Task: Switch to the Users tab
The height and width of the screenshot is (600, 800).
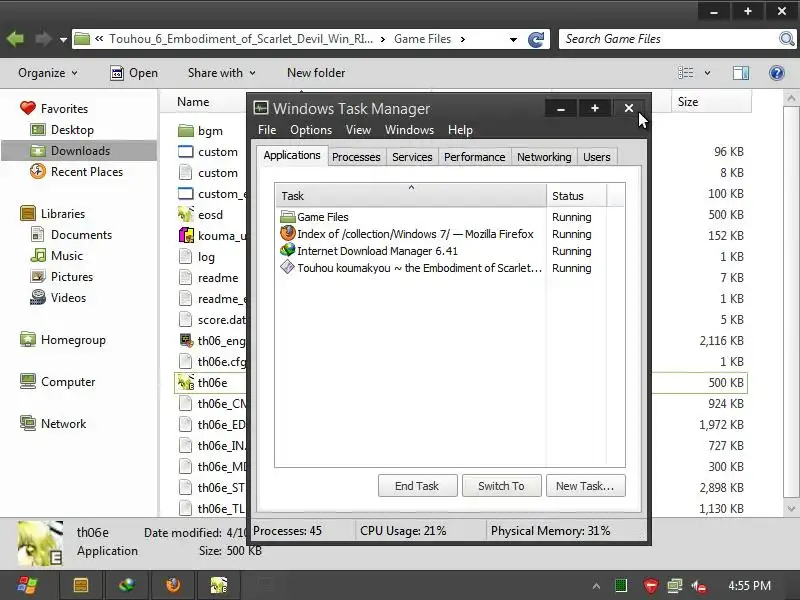Action: pyautogui.click(x=596, y=157)
